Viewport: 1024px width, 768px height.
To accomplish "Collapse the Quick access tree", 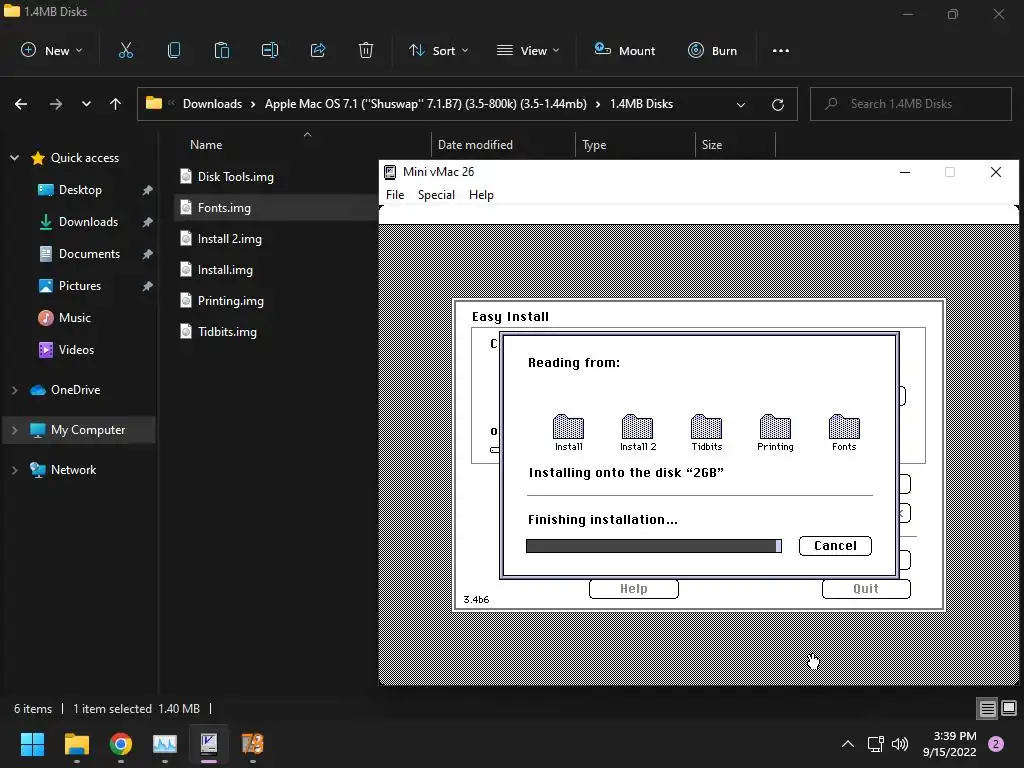I will click(14, 158).
